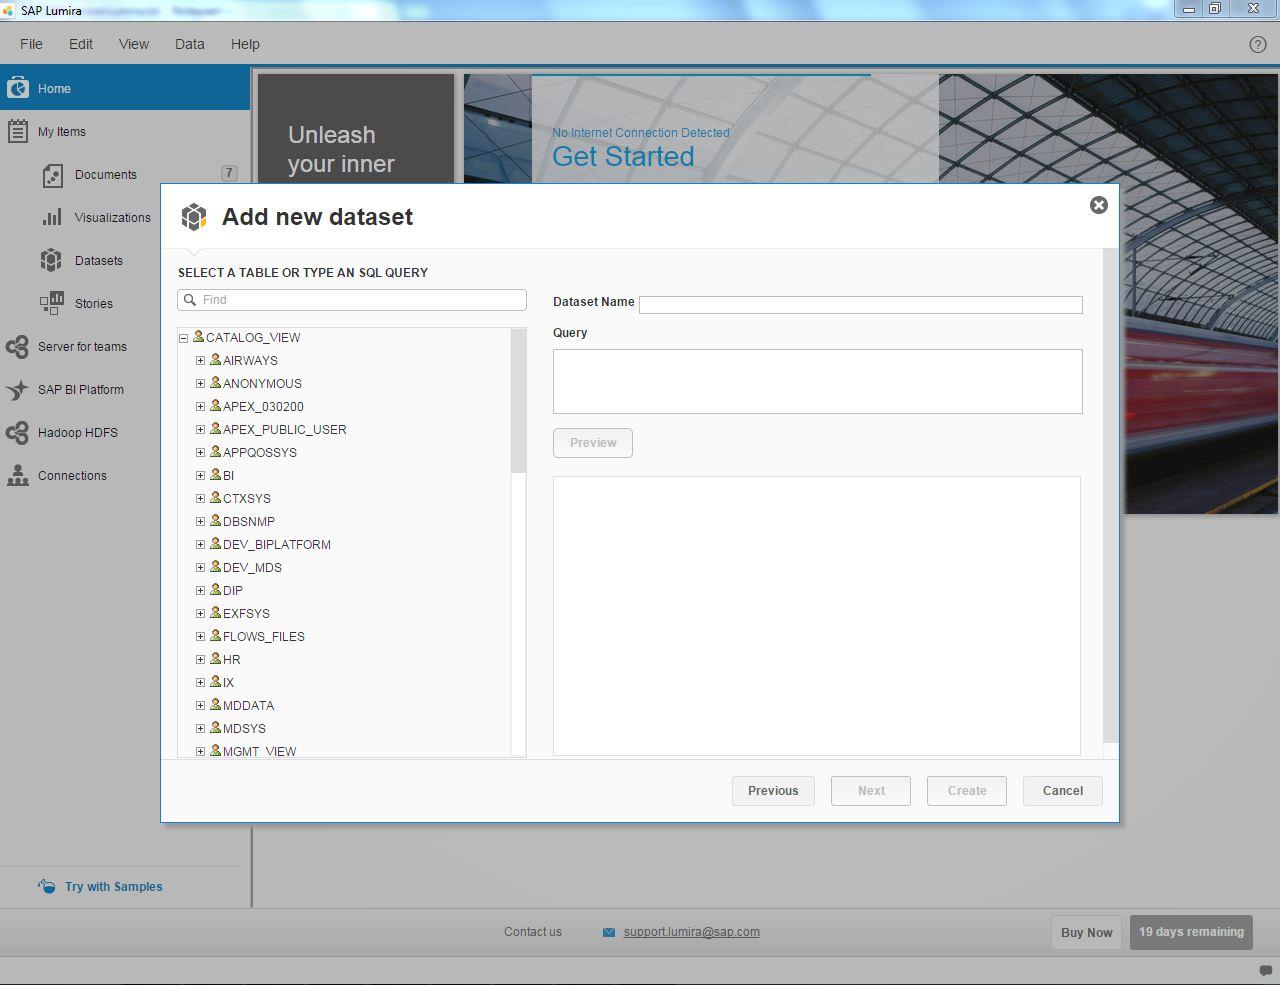Select the EXFSYS schema

tap(246, 614)
